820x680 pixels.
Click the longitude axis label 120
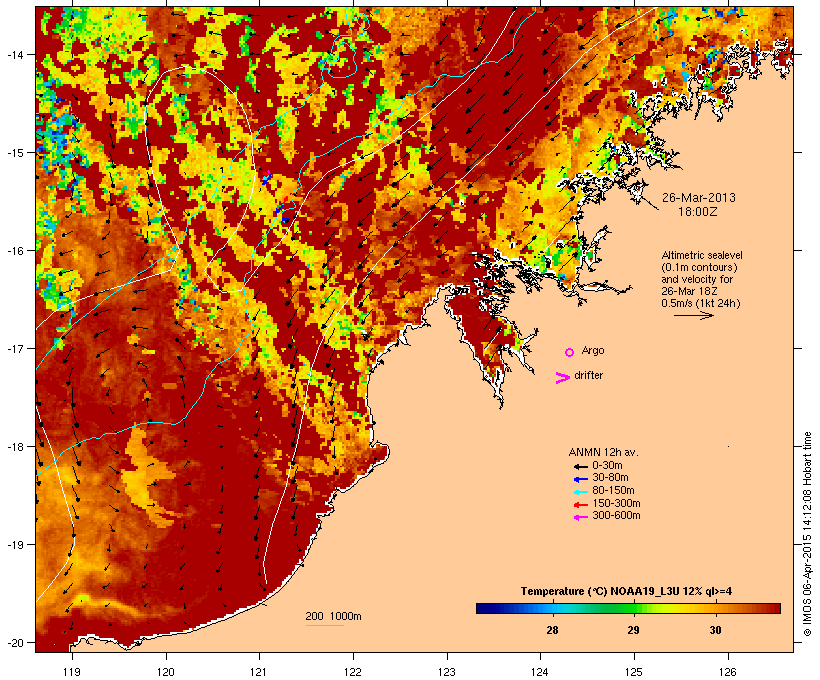click(x=166, y=672)
